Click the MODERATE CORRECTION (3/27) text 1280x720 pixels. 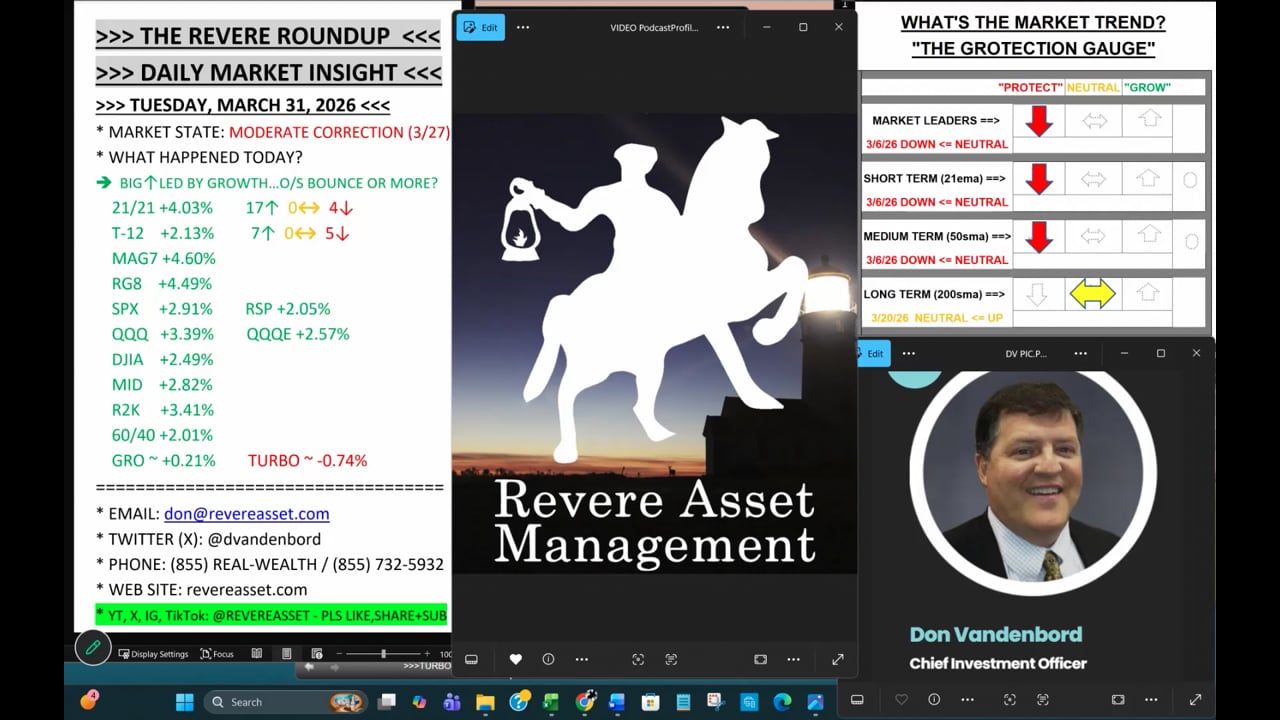[x=339, y=132]
